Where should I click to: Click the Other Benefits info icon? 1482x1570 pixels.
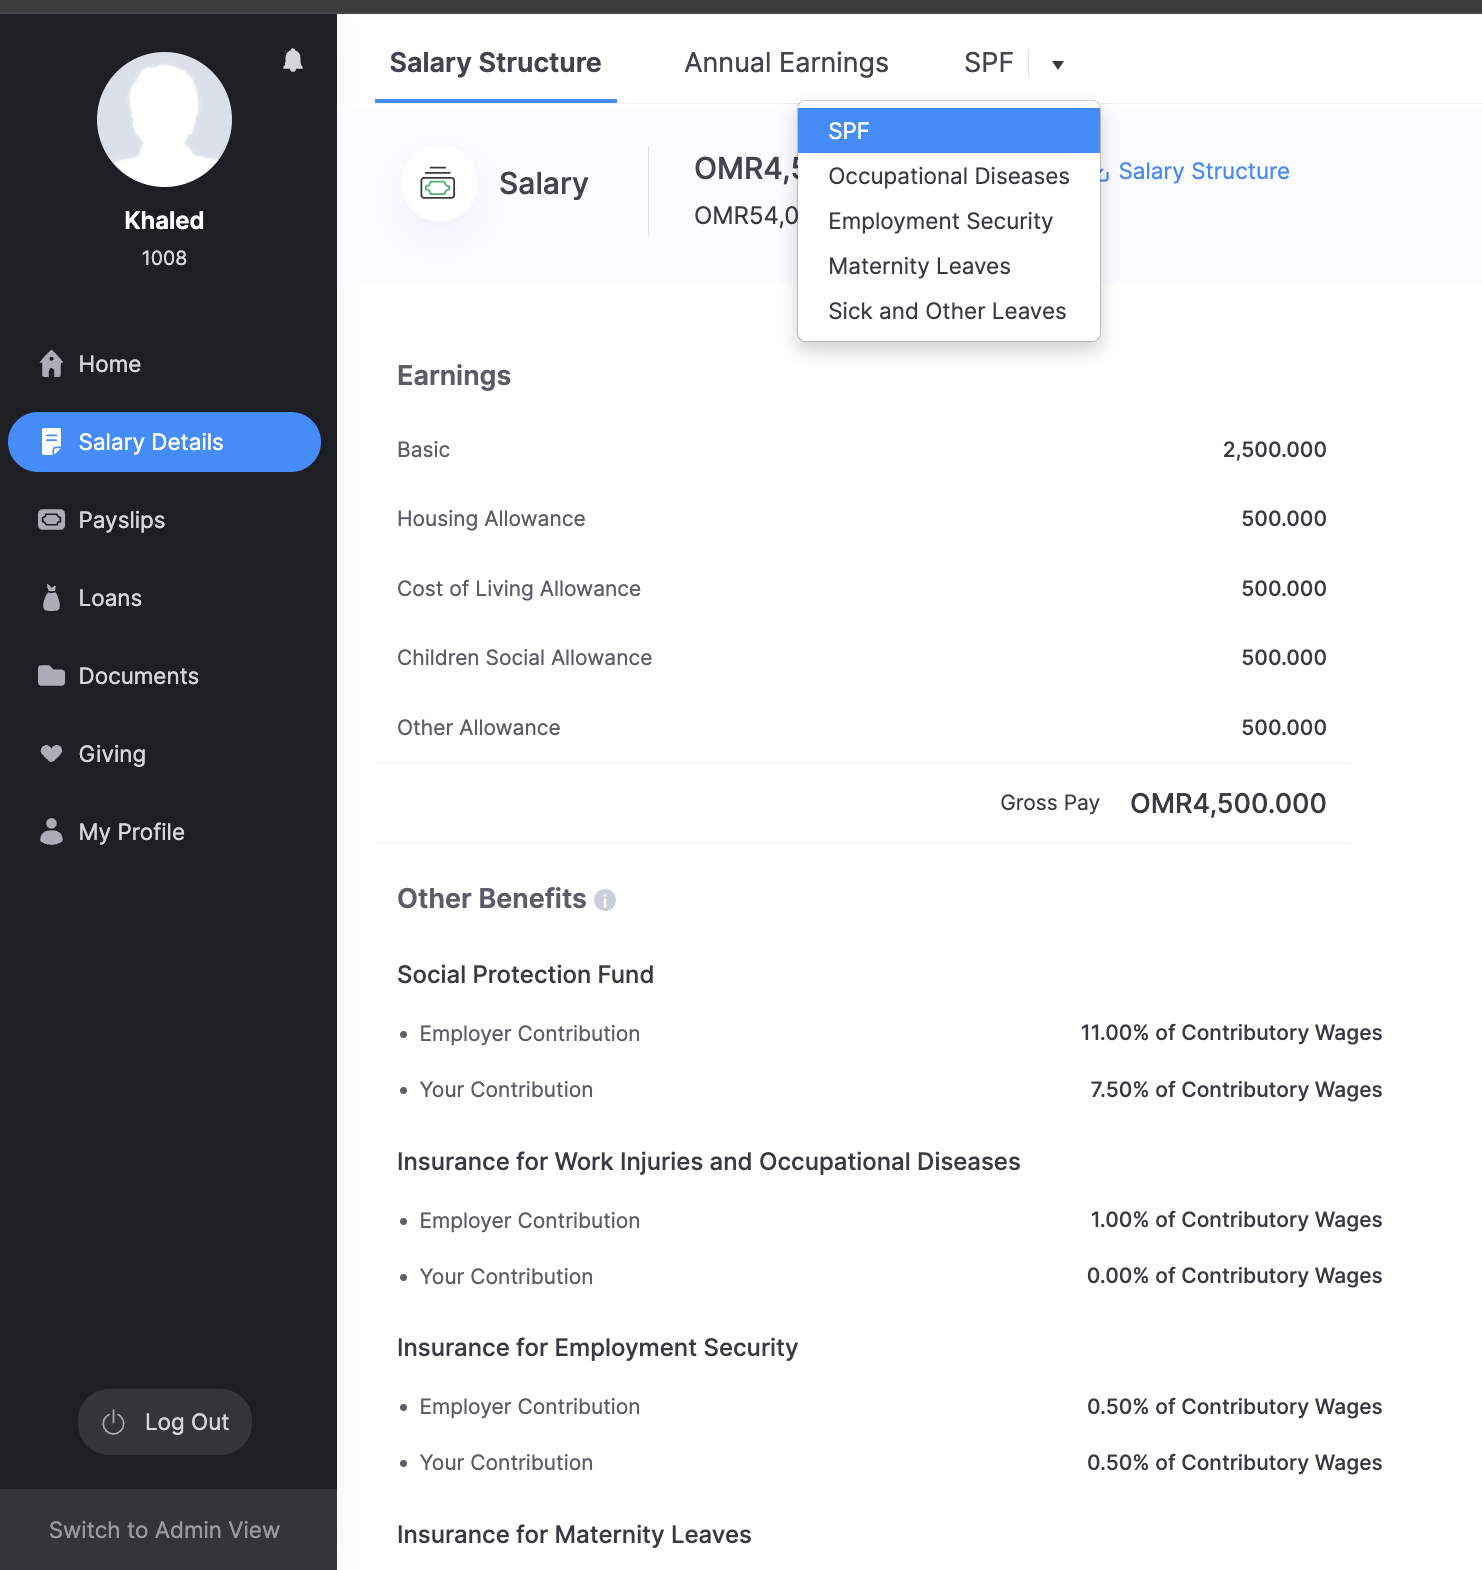(x=605, y=900)
